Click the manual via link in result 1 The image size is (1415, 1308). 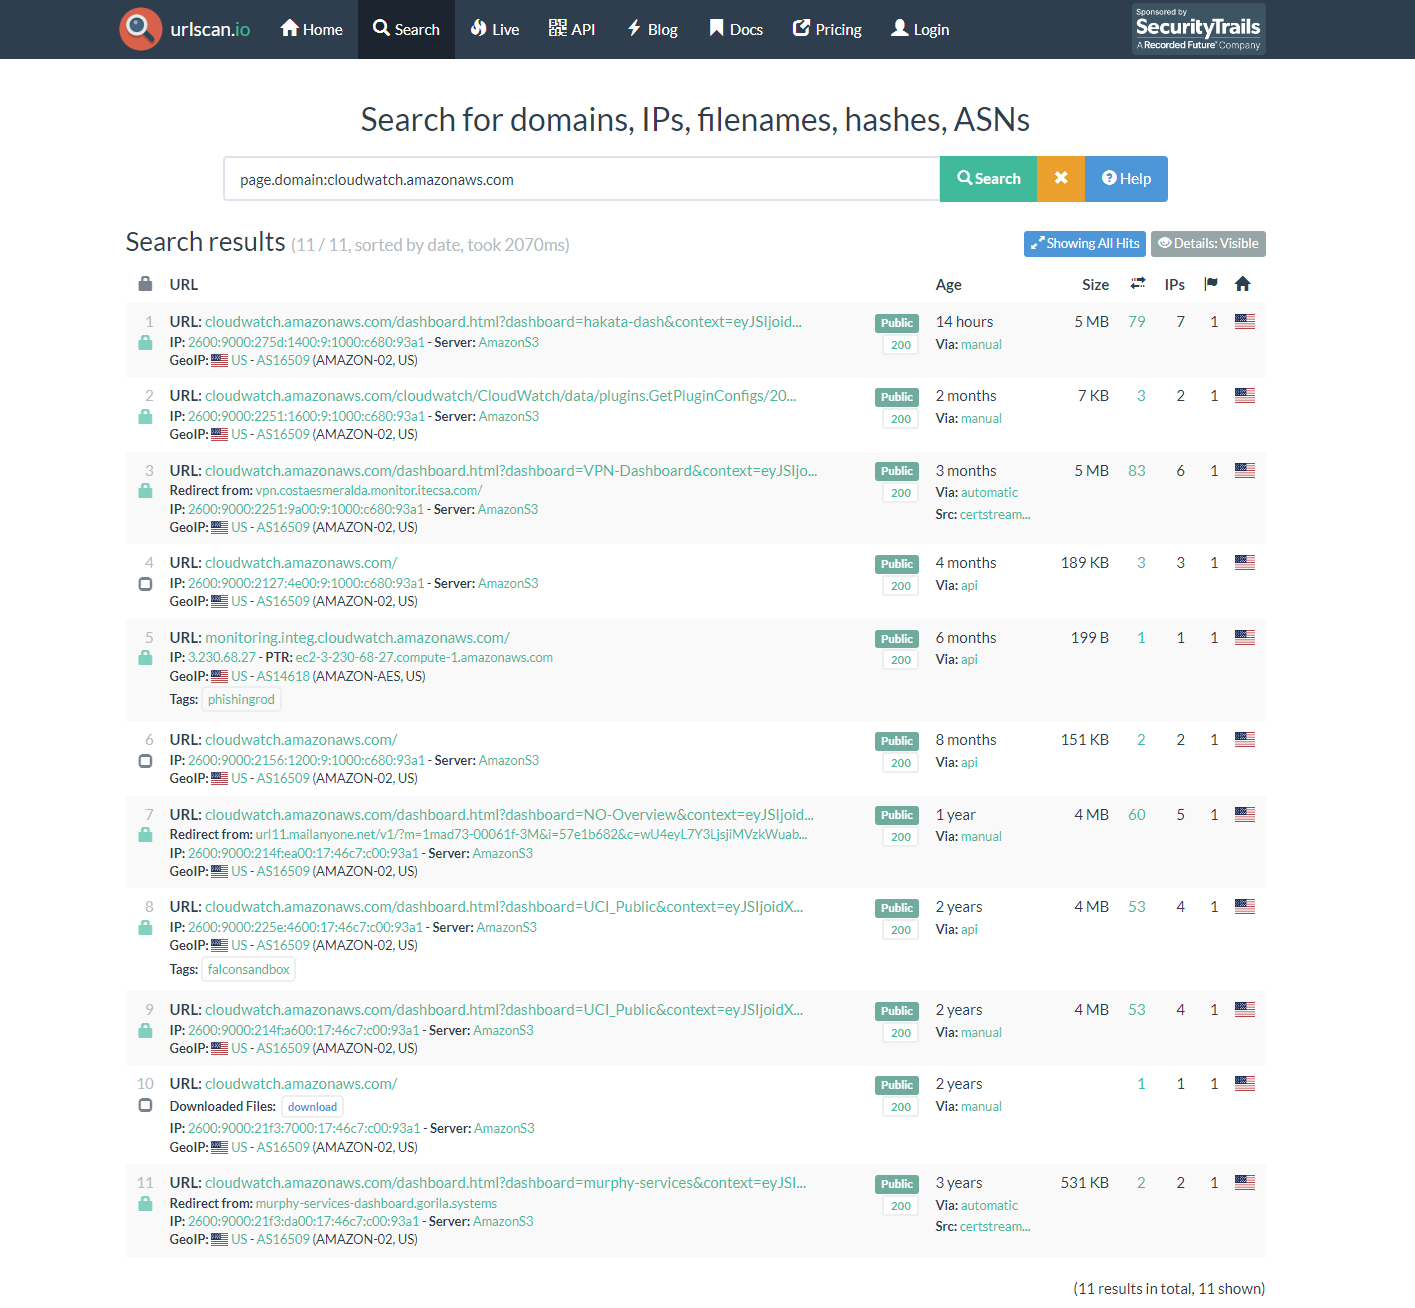[981, 345]
